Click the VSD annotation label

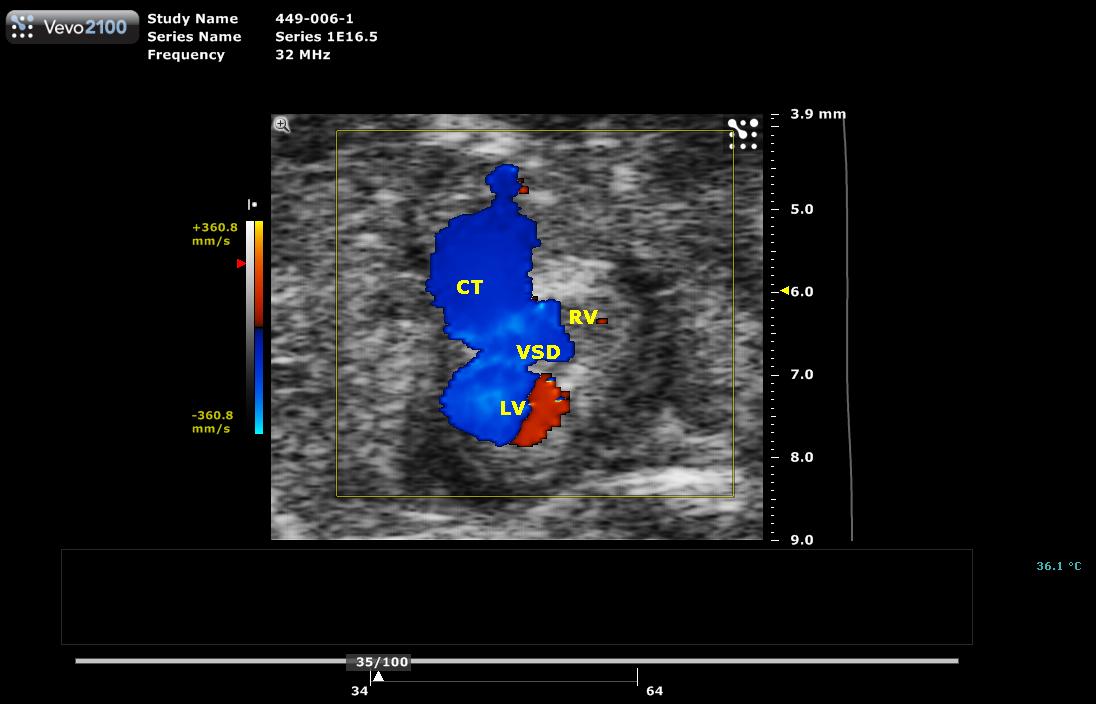click(538, 352)
